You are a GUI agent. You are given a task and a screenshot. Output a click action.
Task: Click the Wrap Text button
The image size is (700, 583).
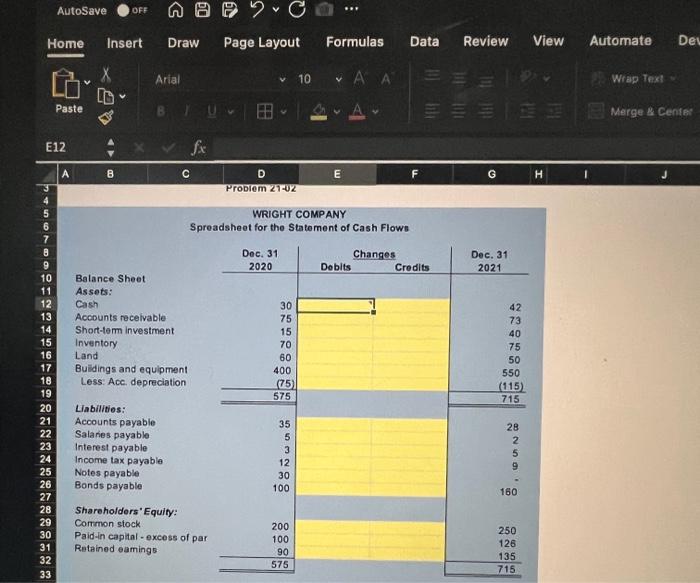[634, 79]
